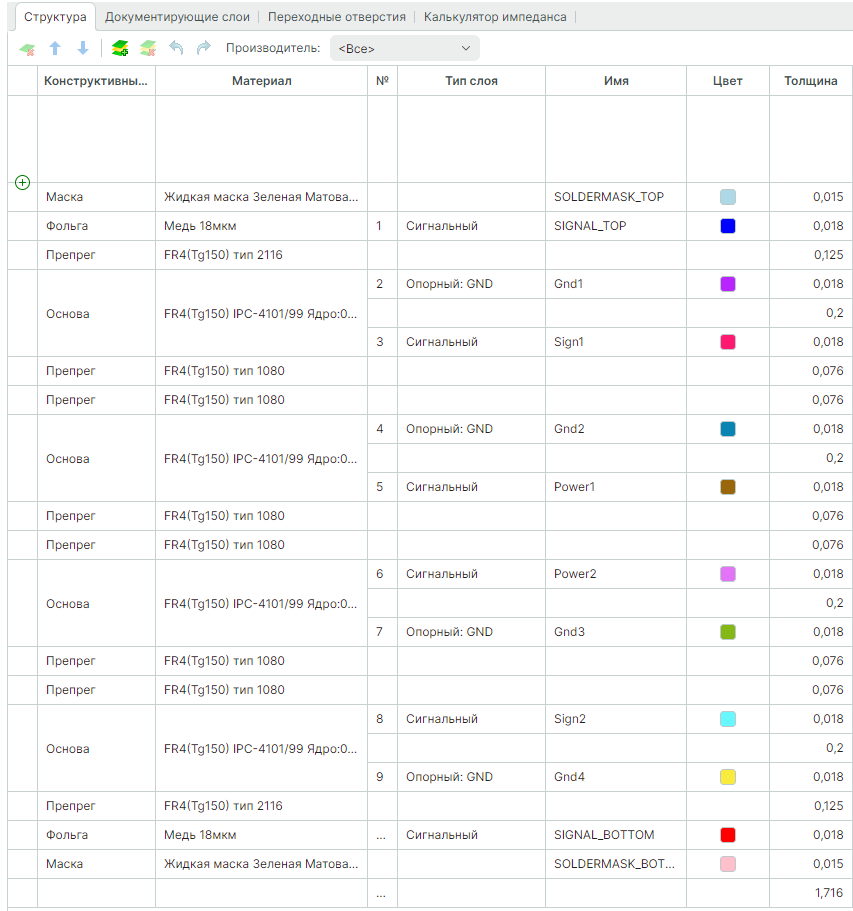Change green color swatch of Gnd3
Screen dimensions: 853x911
(x=727, y=632)
